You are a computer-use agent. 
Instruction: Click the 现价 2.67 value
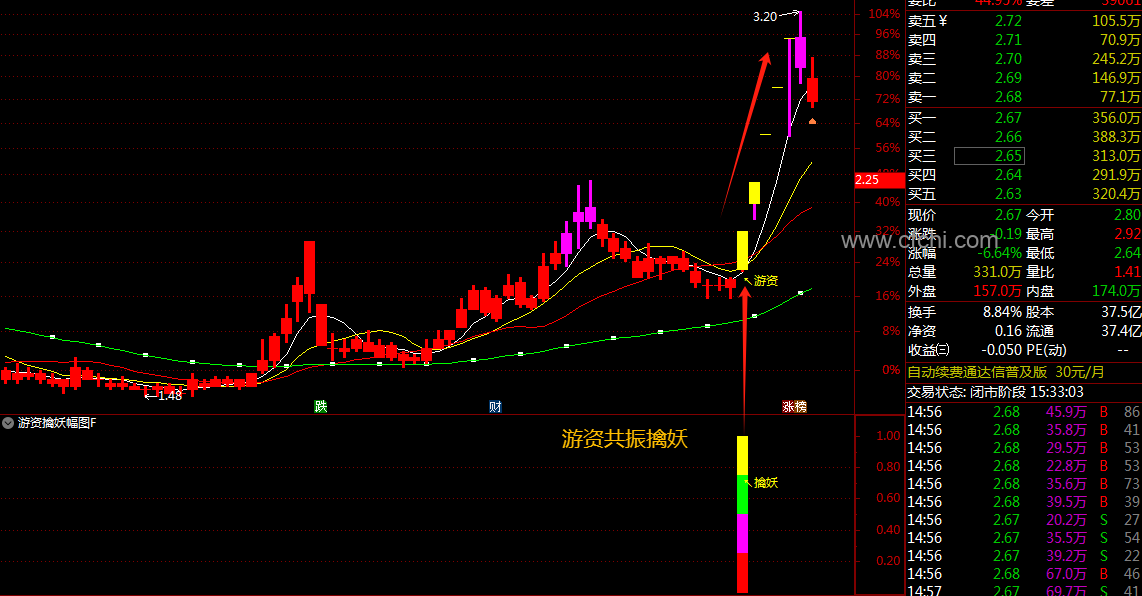[x=1008, y=215]
